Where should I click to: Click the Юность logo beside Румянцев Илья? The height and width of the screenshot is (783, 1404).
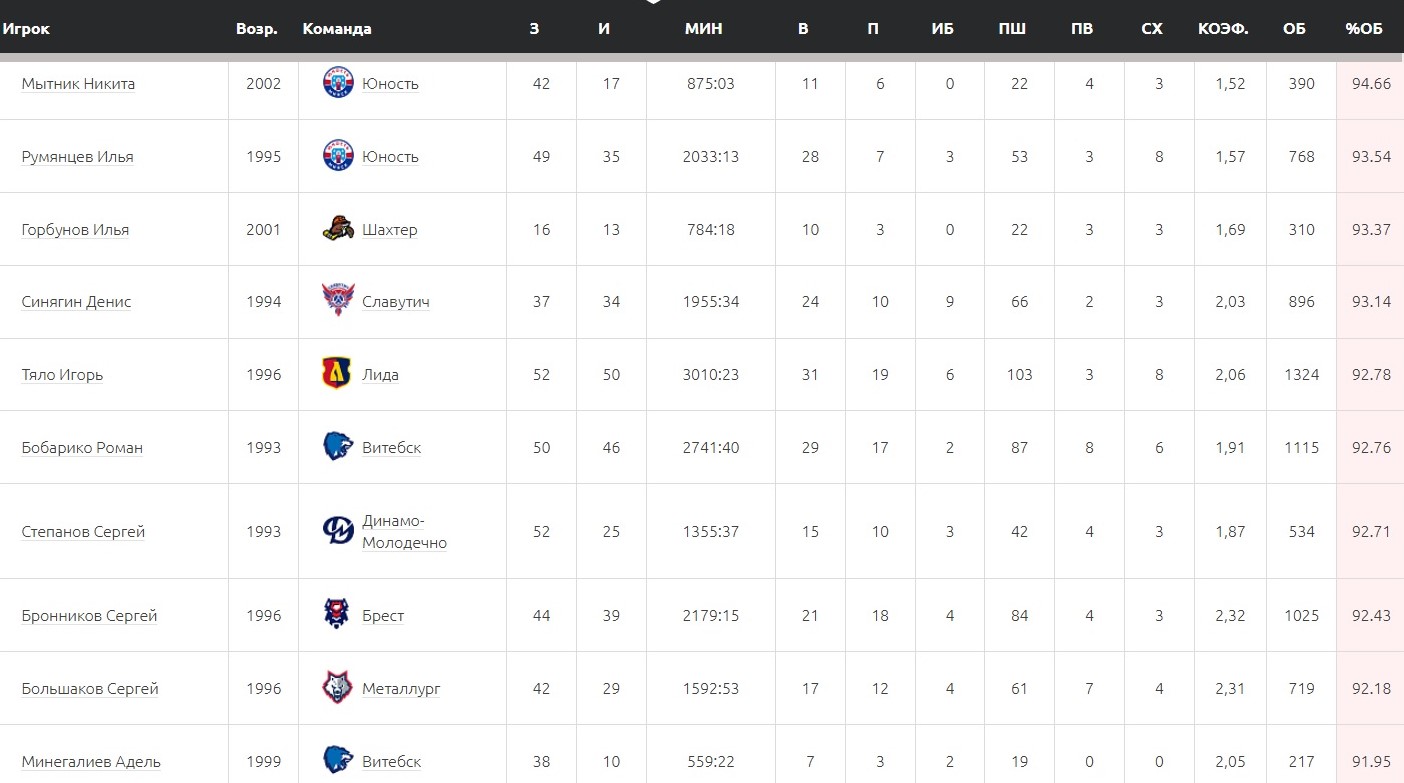tap(338, 156)
